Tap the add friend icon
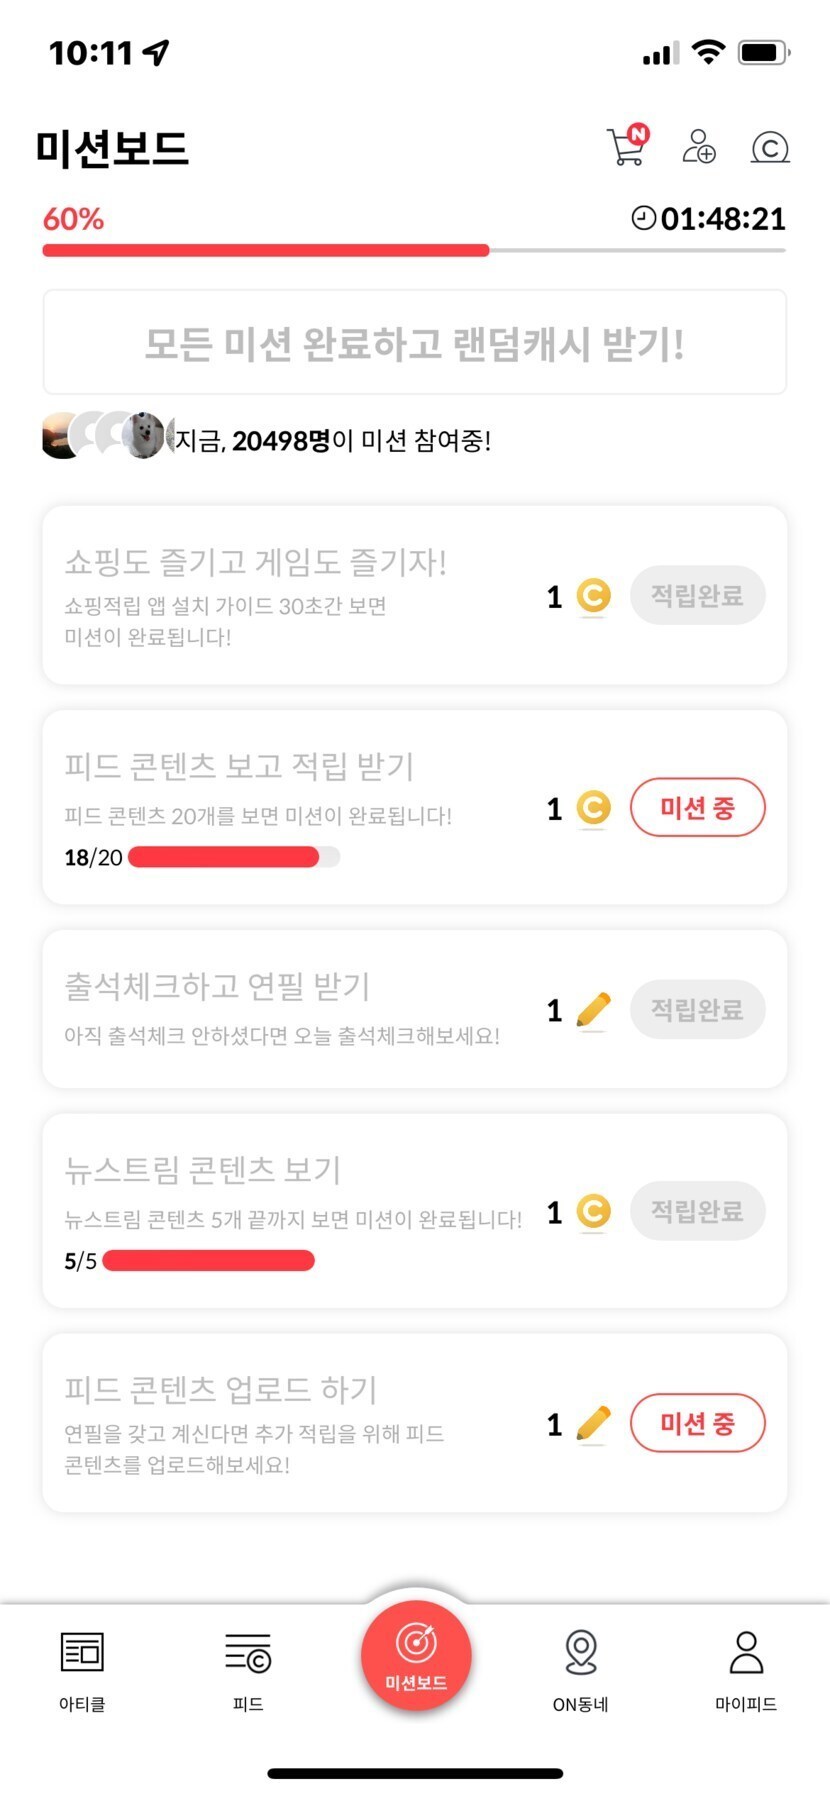This screenshot has width=830, height=1796. click(699, 147)
